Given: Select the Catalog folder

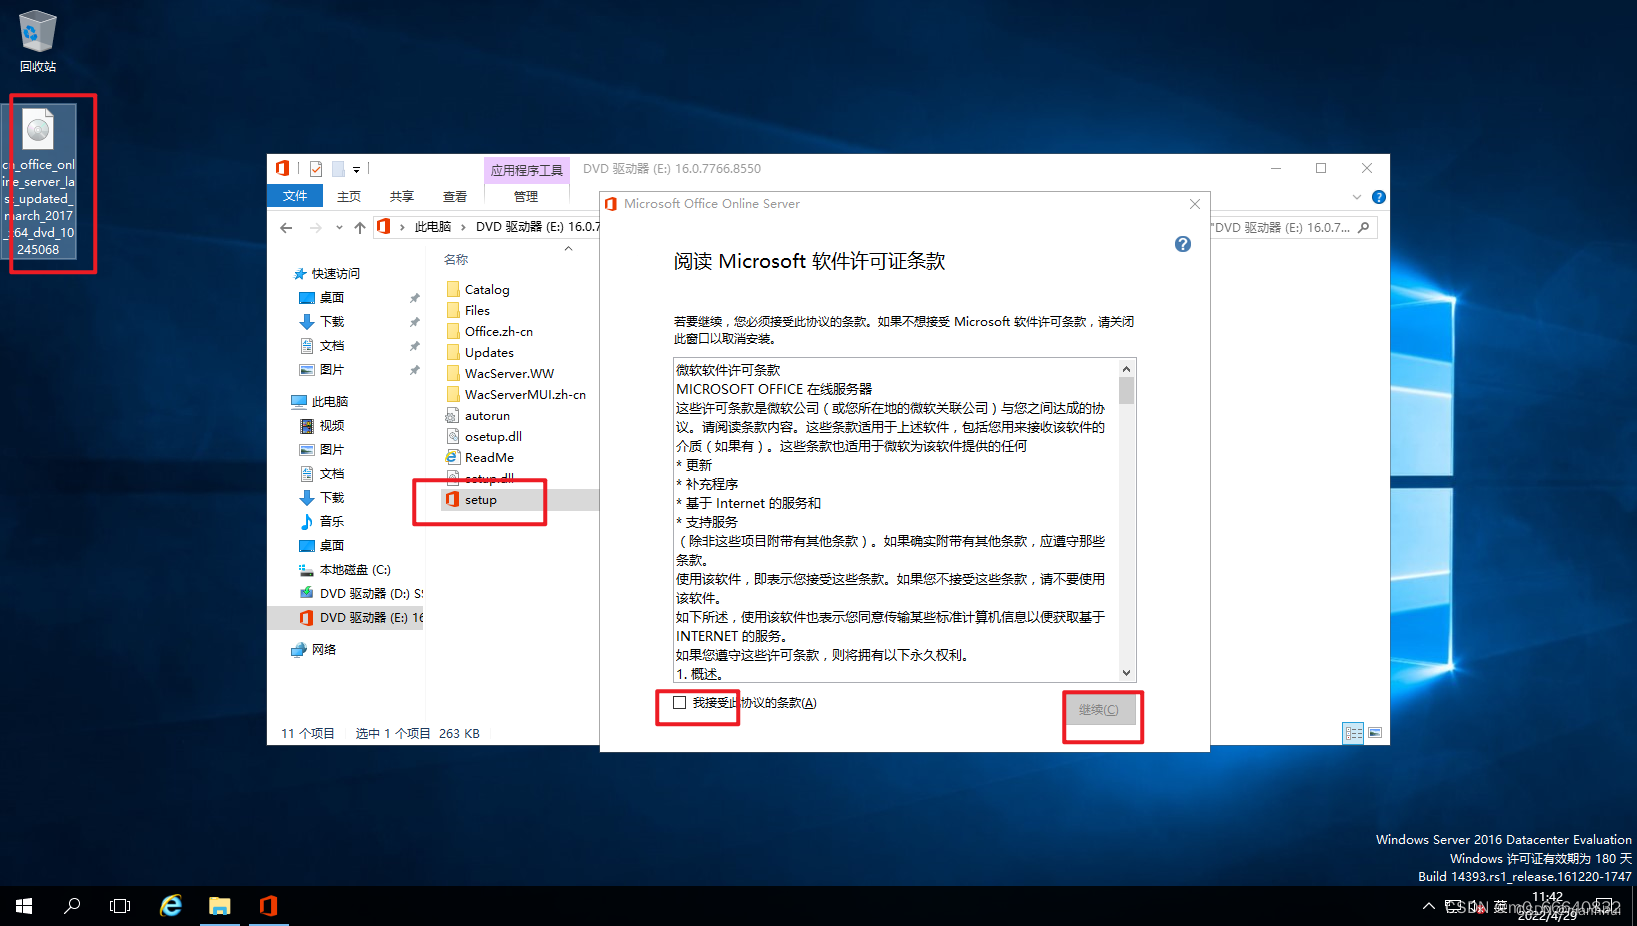Looking at the screenshot, I should (x=487, y=289).
